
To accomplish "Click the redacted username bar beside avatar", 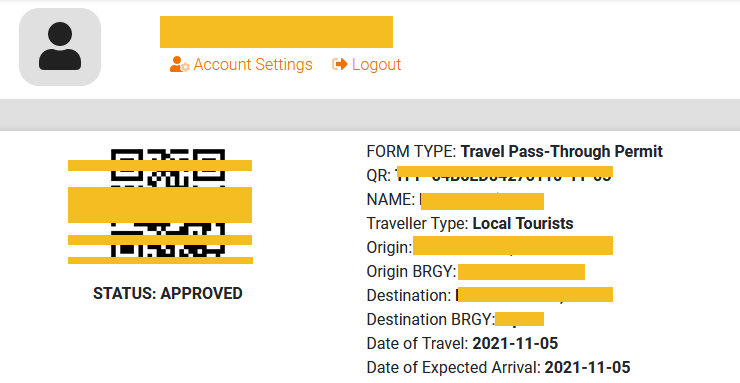I will pyautogui.click(x=277, y=32).
